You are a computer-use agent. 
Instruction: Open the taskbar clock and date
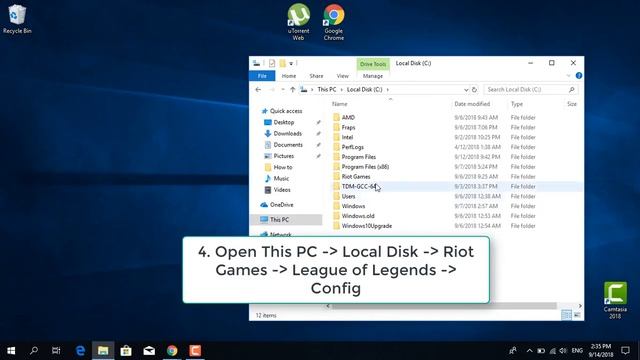coord(601,351)
